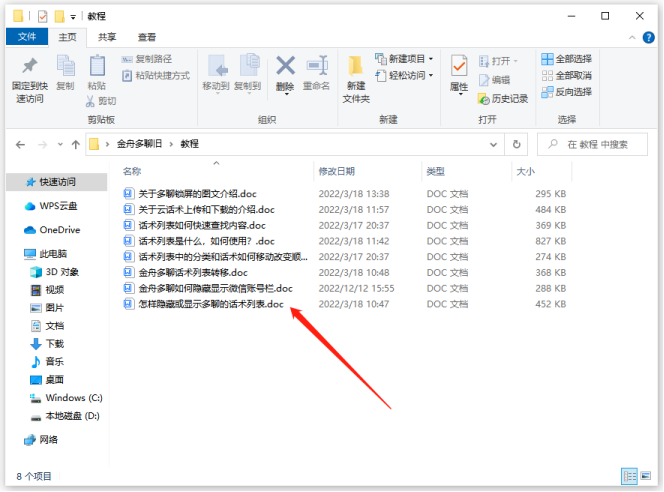This screenshot has width=664, height=492.
Task: Switch to the Home (主页) tab
Action: tap(67, 37)
